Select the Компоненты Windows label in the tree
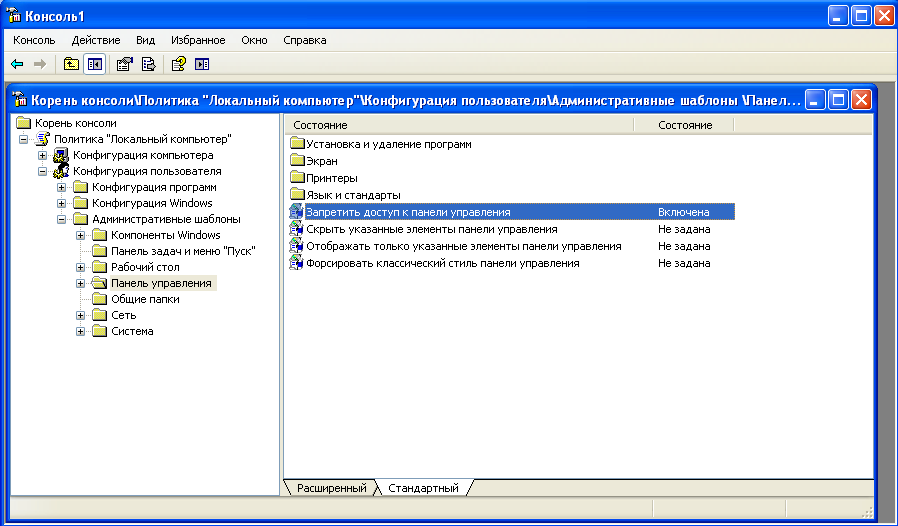The width and height of the screenshot is (898, 526). tap(166, 235)
